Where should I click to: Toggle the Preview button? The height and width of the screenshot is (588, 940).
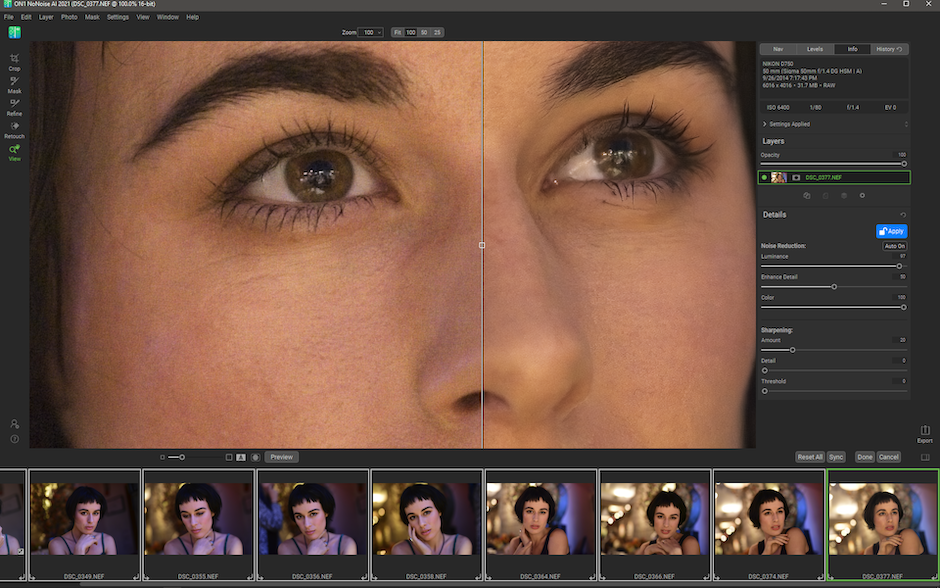[281, 457]
